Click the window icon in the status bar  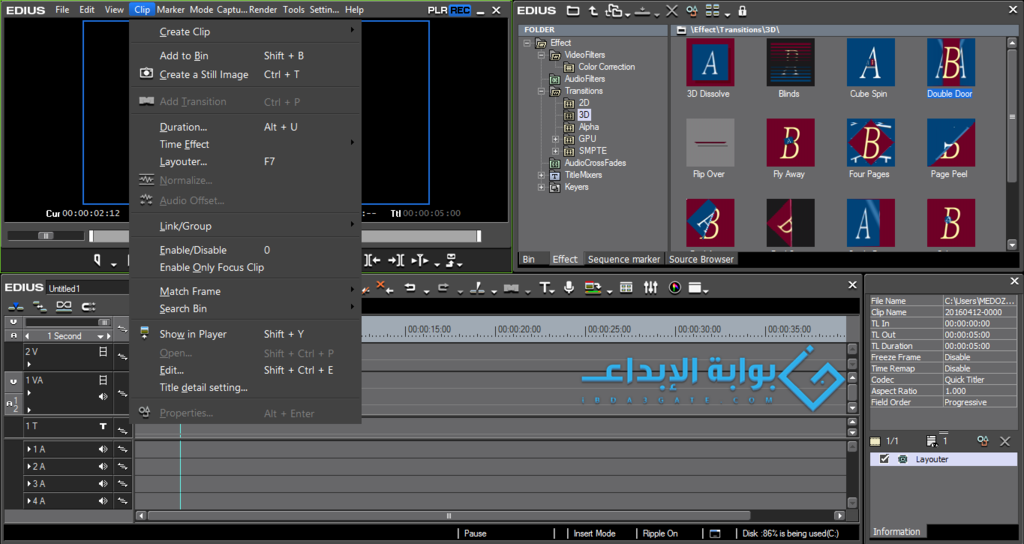715,534
